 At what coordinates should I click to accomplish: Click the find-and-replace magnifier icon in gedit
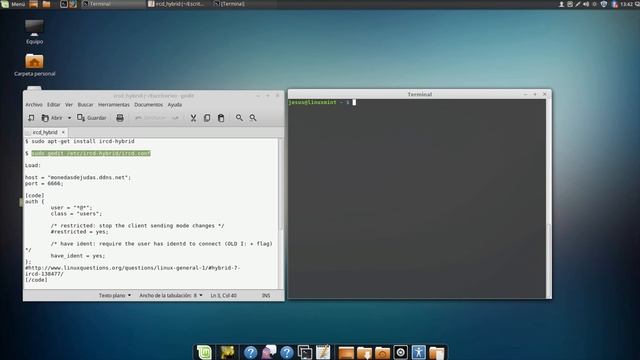pyautogui.click(x=253, y=118)
